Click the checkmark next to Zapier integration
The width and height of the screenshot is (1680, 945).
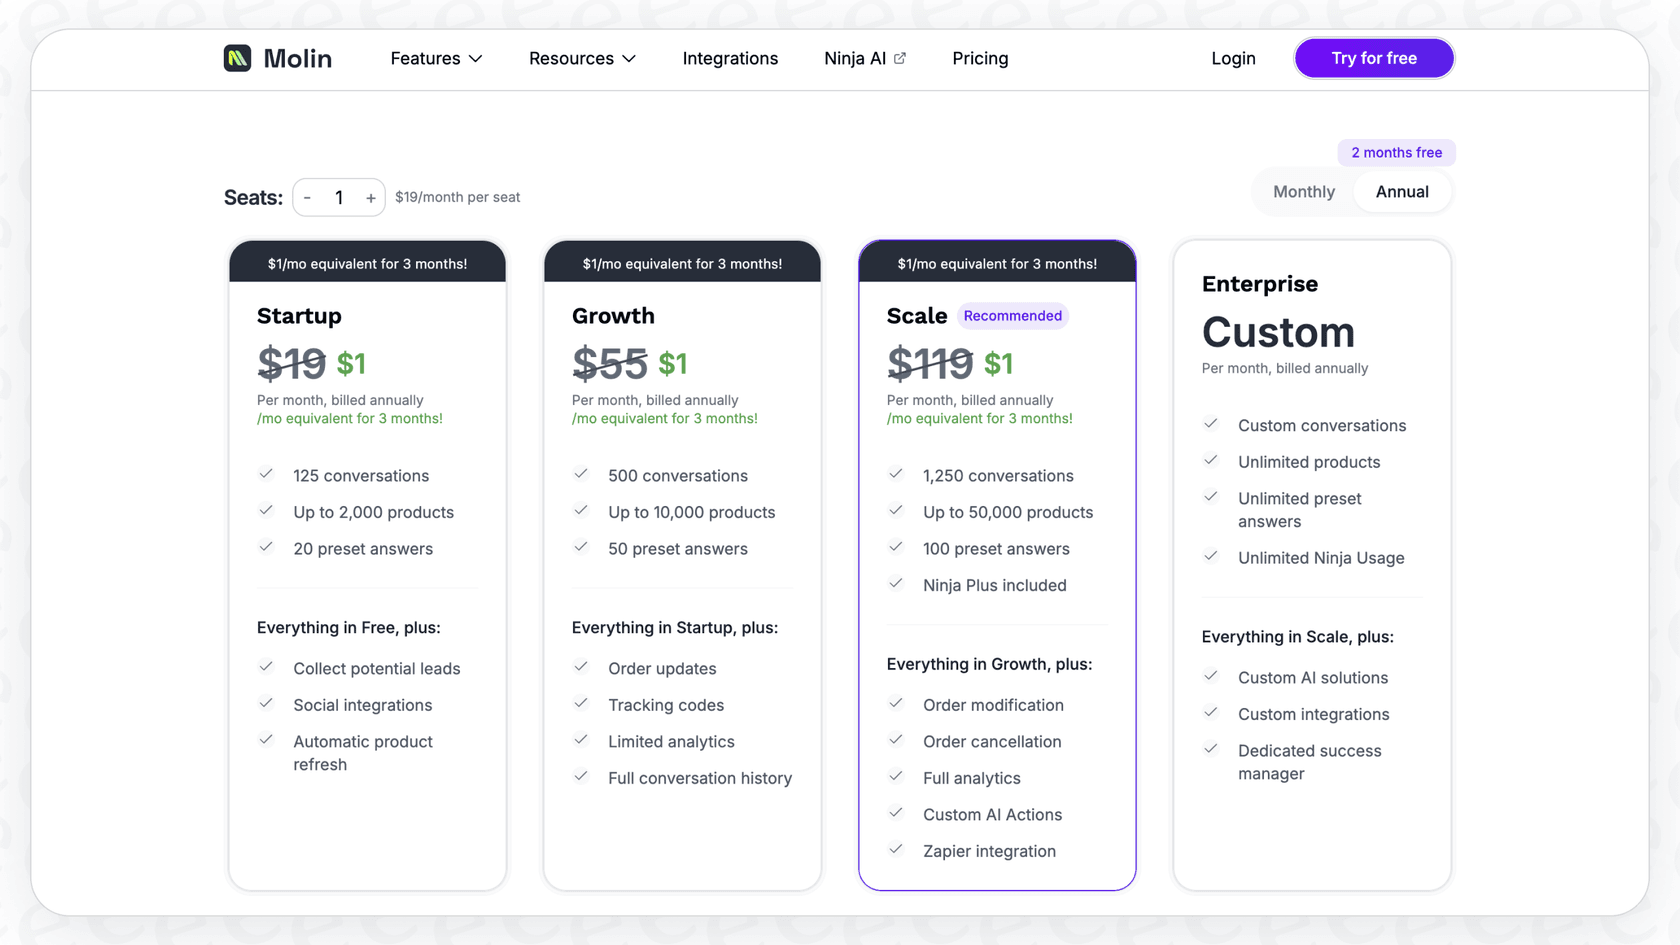pos(895,849)
